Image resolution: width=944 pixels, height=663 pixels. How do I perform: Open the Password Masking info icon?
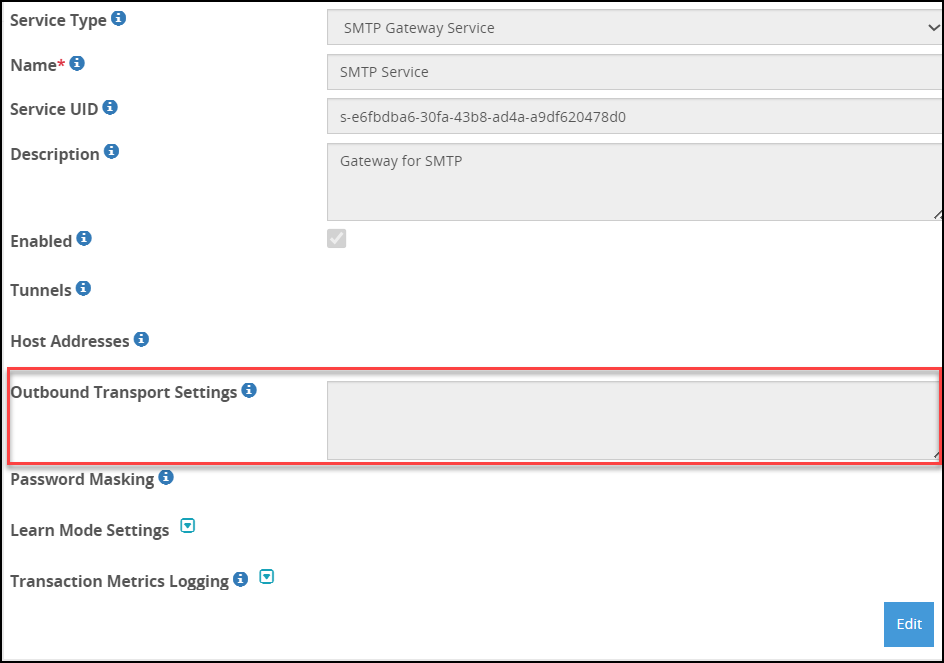166,478
